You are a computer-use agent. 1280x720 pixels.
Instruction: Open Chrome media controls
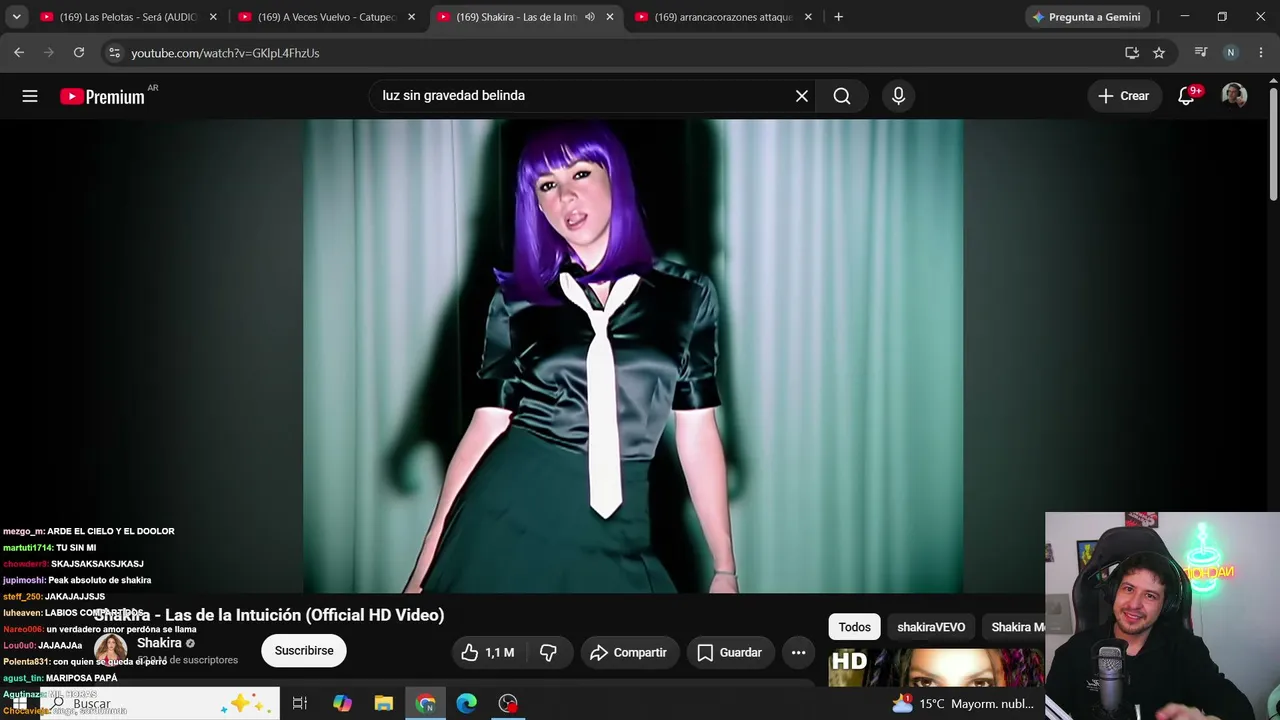tap(1201, 53)
